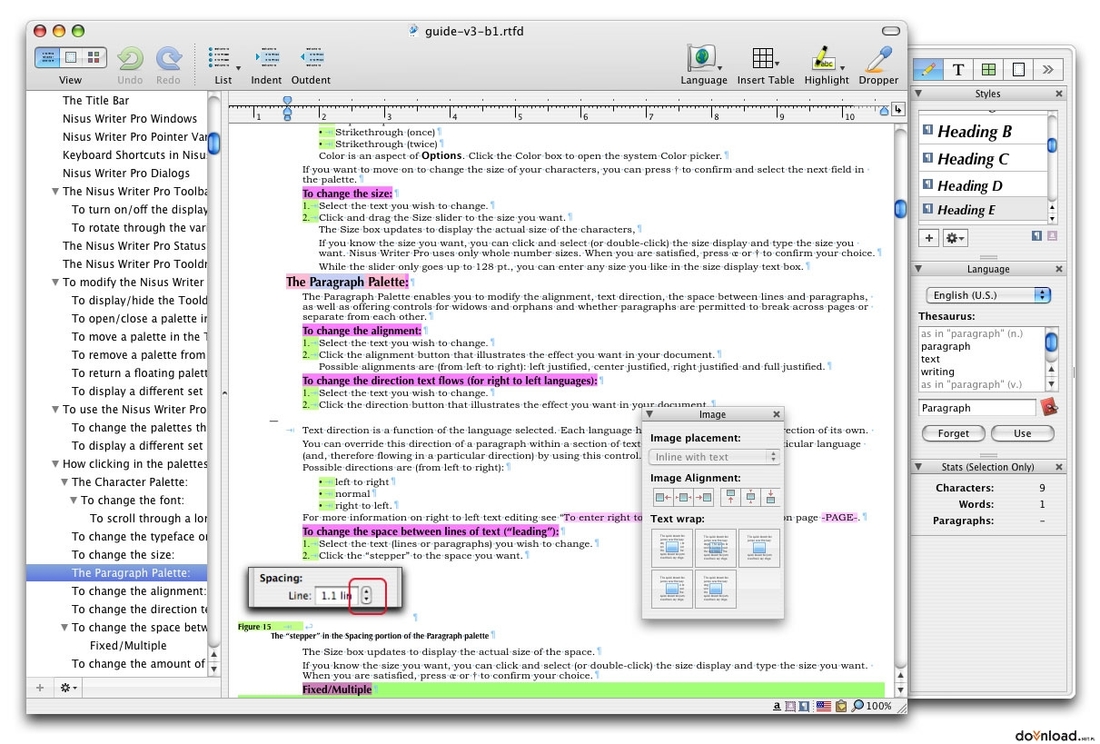Align image to vertical middle
This screenshot has width=1100, height=744.
(751, 497)
